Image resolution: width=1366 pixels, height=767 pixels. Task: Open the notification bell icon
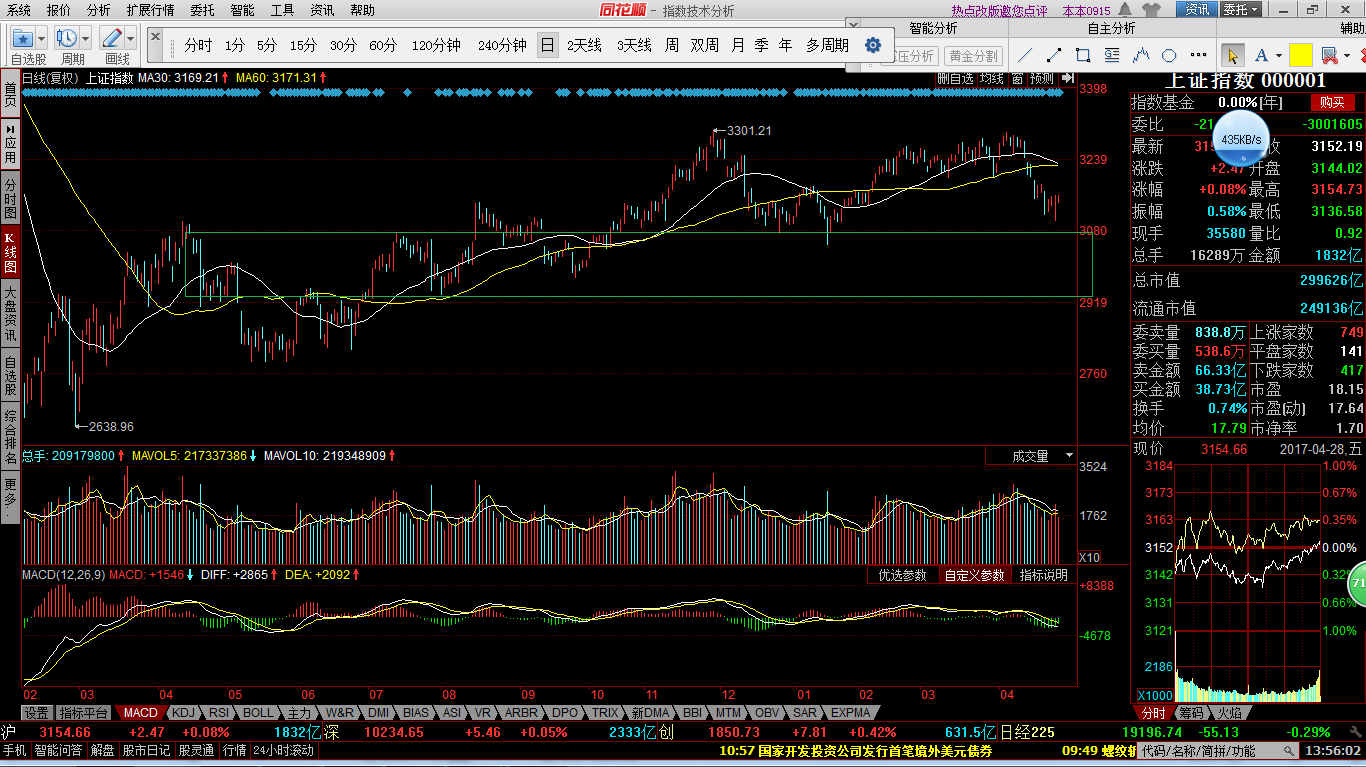(1124, 10)
